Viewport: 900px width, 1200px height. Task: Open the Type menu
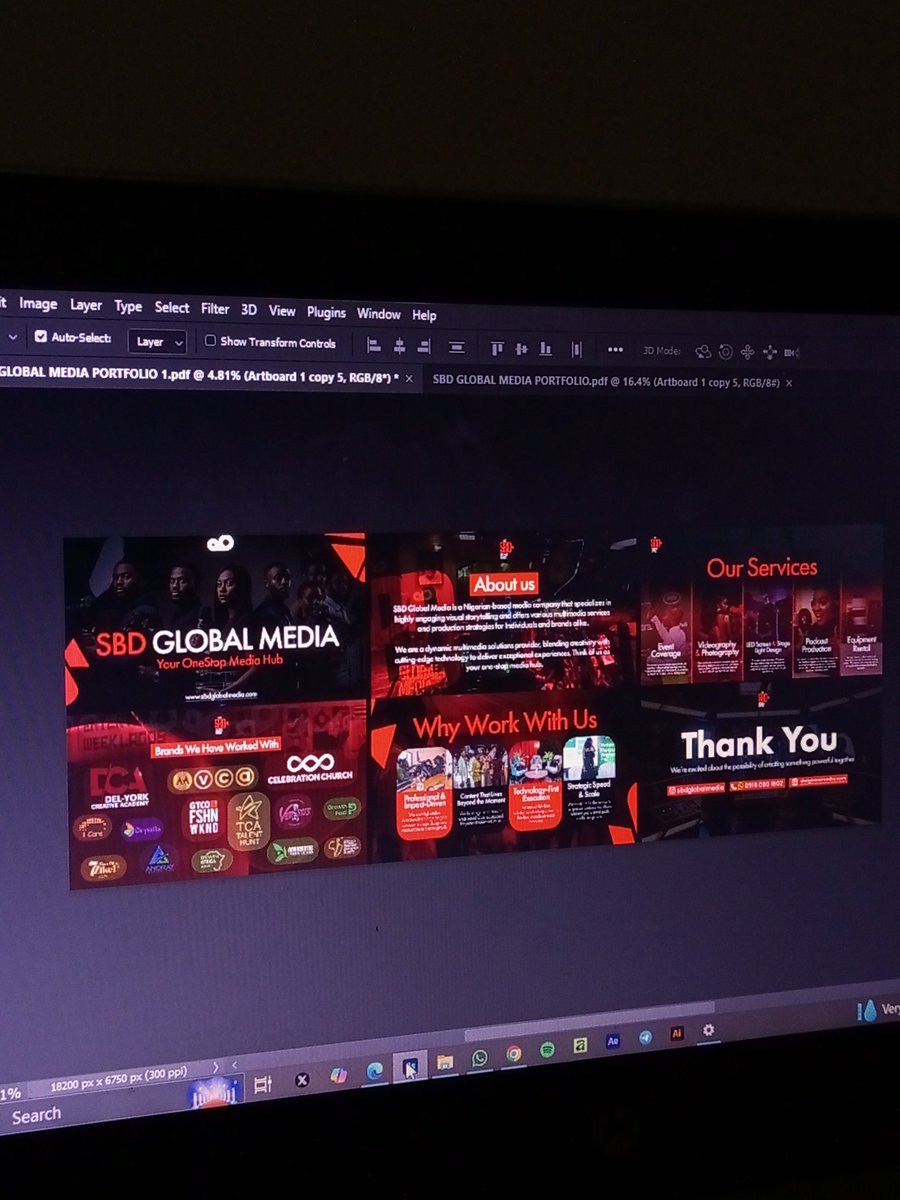pos(128,306)
